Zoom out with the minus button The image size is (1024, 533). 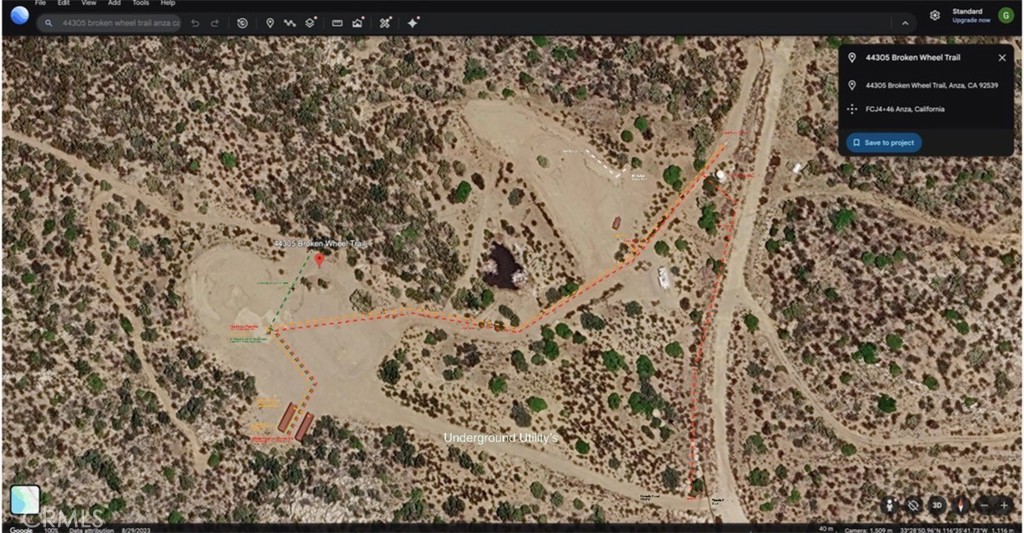[984, 505]
